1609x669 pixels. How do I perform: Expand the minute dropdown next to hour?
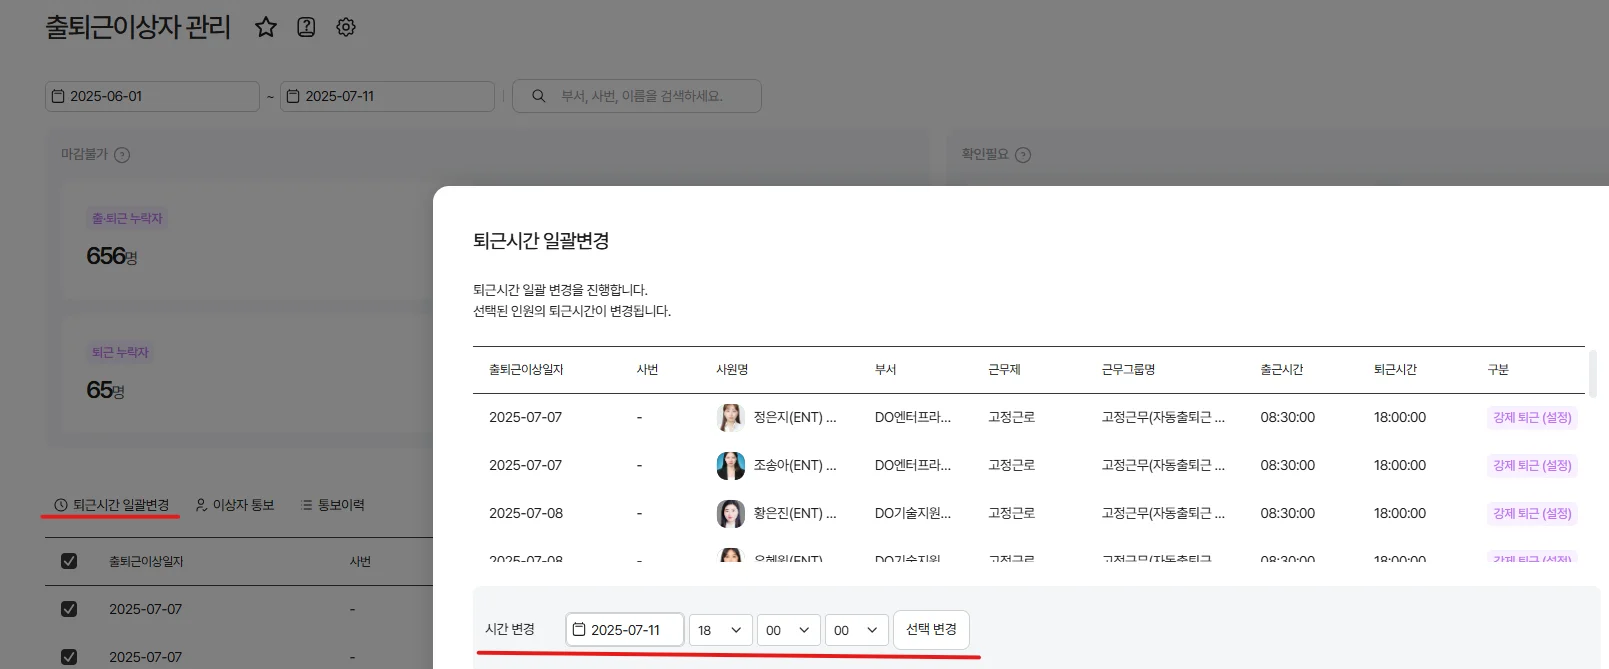[x=788, y=630]
